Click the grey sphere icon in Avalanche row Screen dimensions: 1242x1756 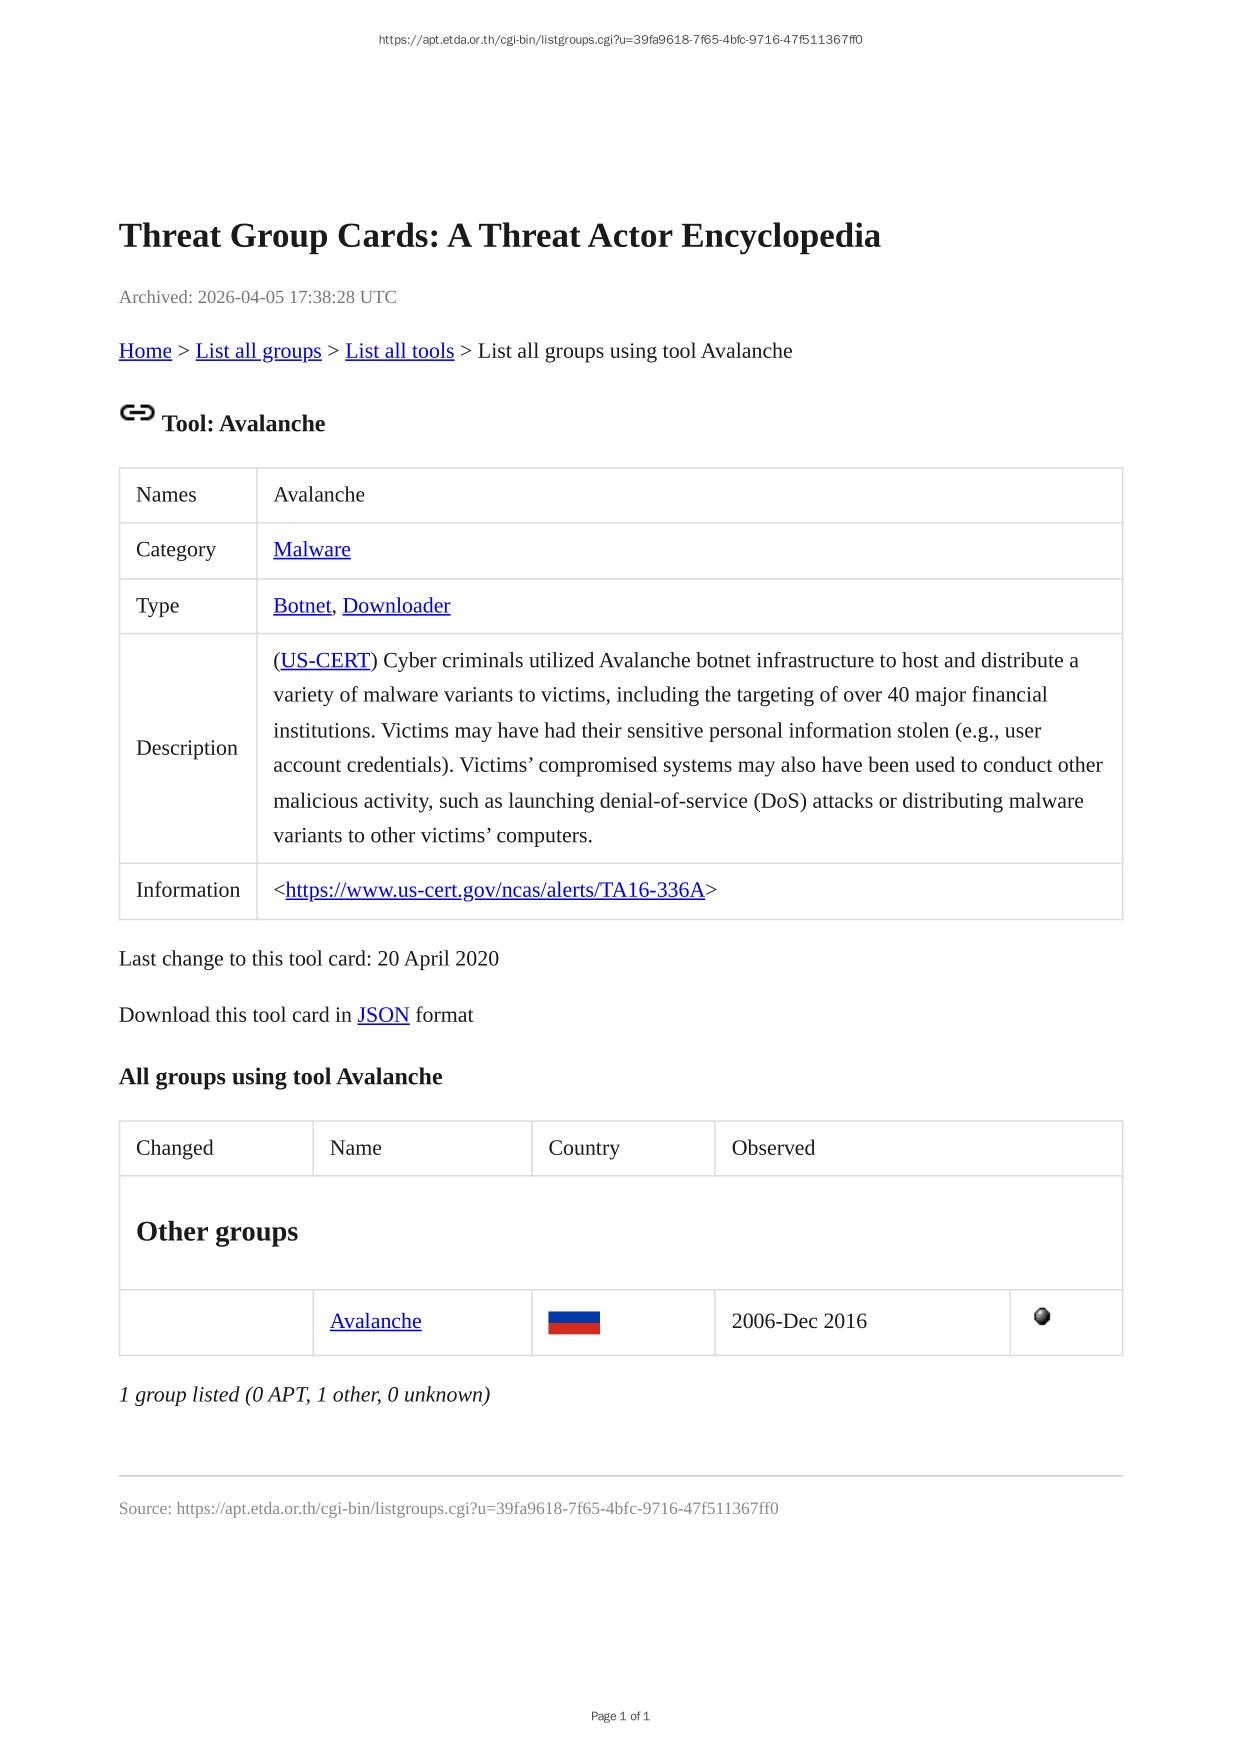[x=1042, y=1317]
